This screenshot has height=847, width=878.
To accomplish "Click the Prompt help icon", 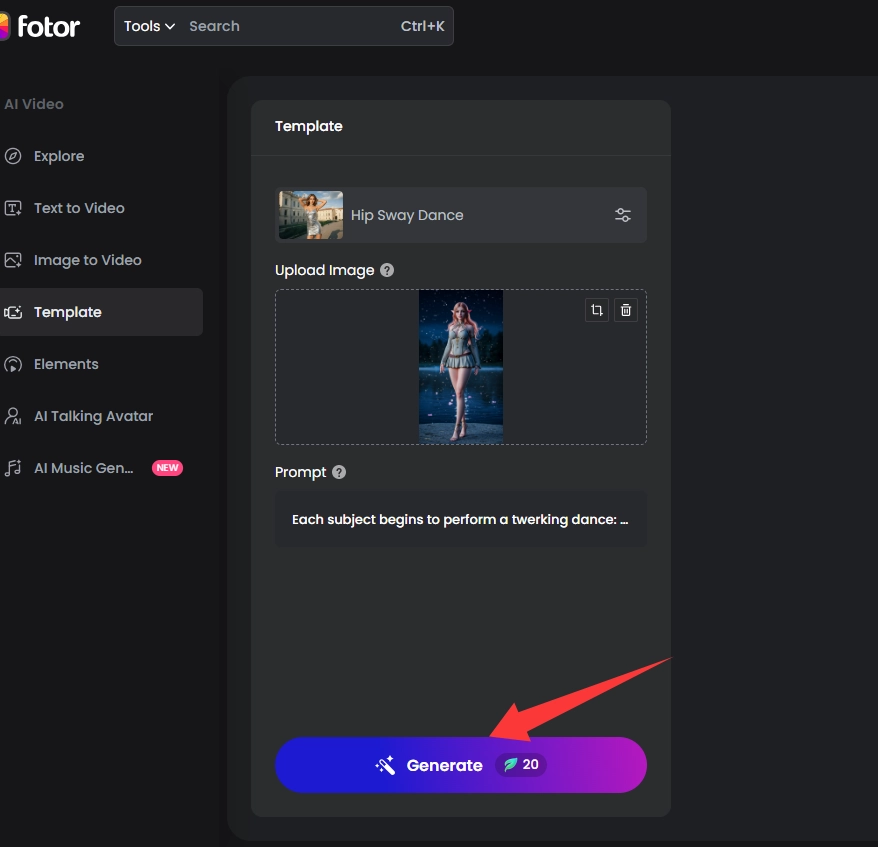I will [338, 472].
